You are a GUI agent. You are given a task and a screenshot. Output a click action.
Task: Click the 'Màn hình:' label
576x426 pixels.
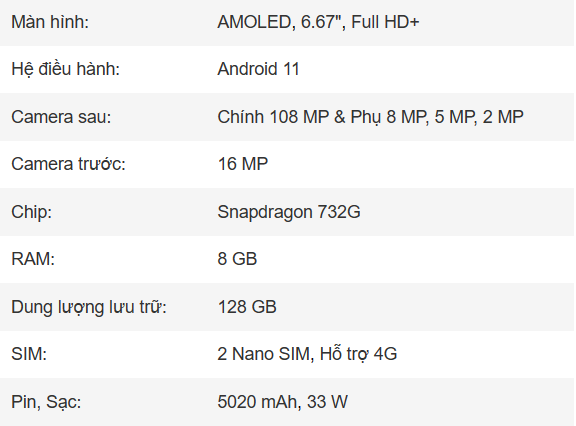(x=50, y=22)
